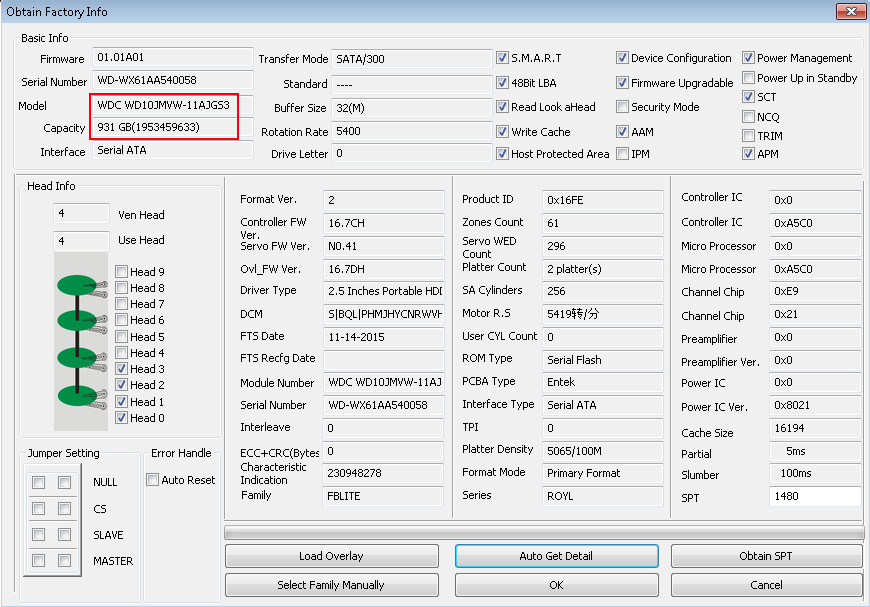Tick the left MASTER jumper checkbox

[38, 561]
